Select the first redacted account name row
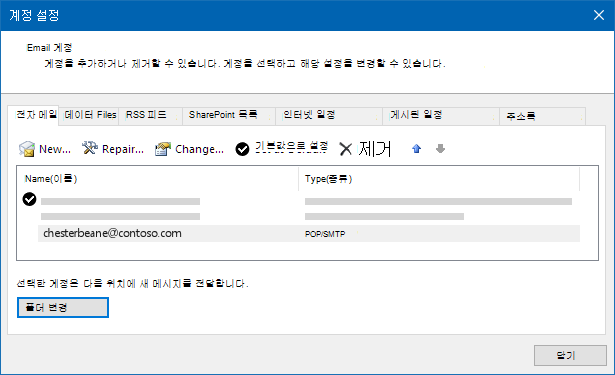Viewport: 615px width, 375px height. pyautogui.click(x=120, y=201)
